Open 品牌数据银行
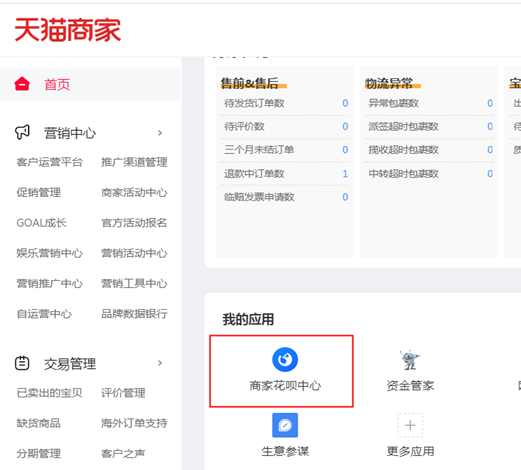 (134, 314)
